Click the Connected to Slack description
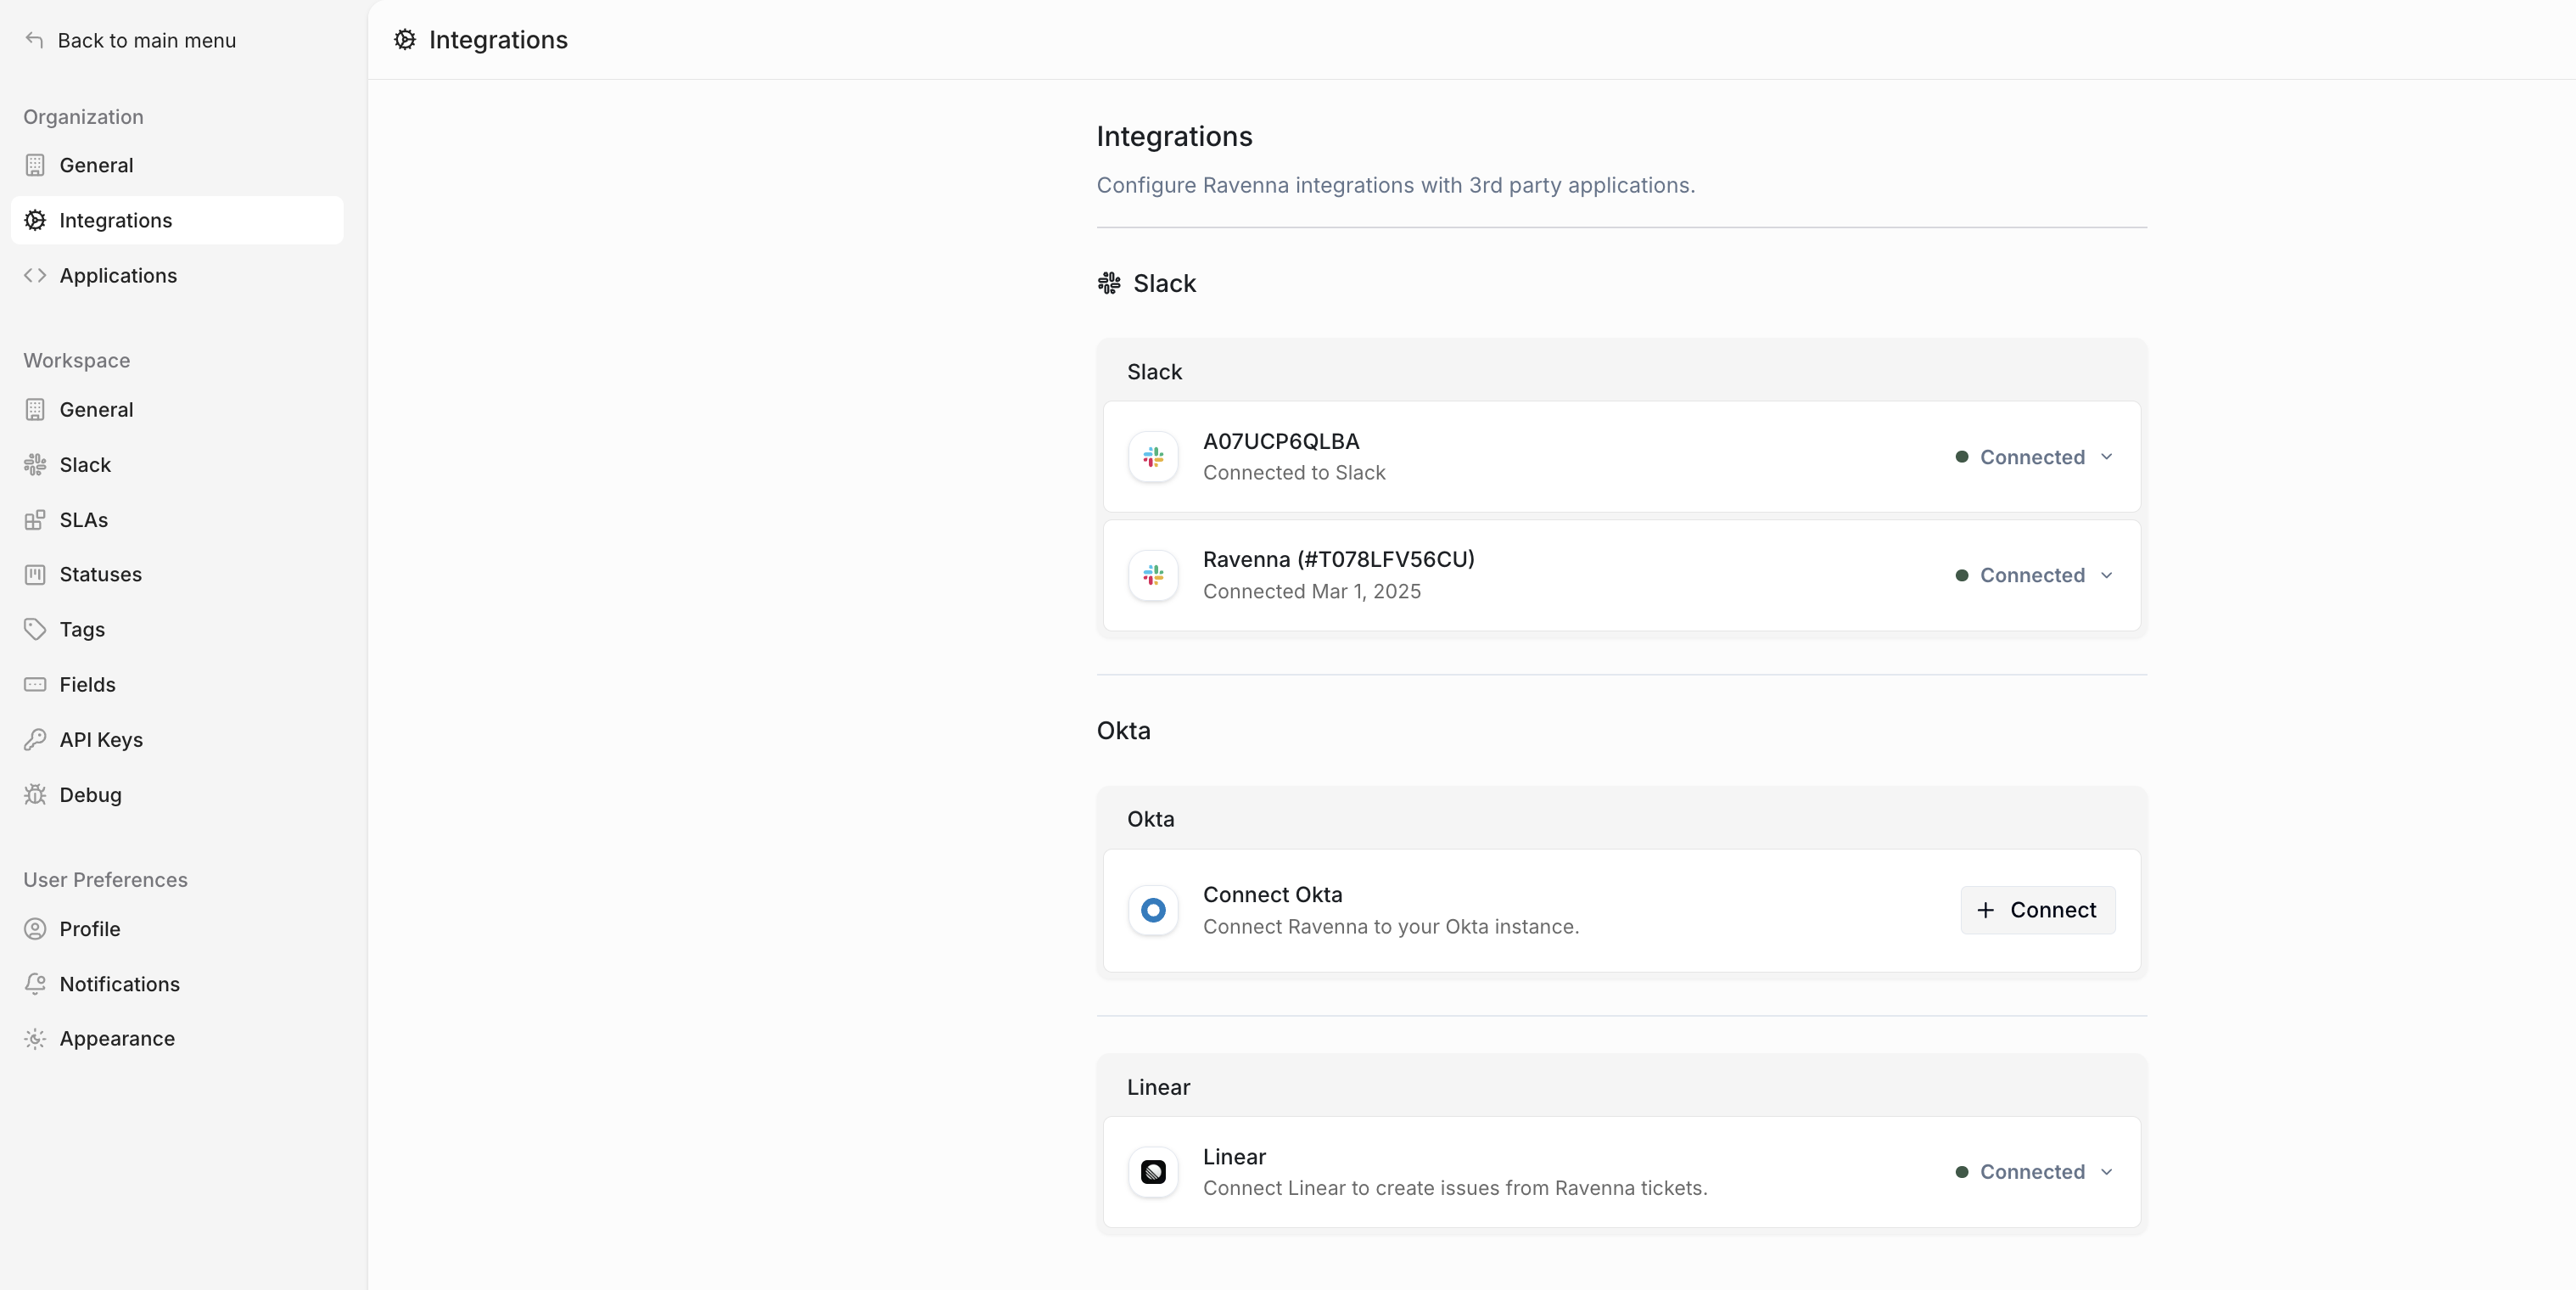 pyautogui.click(x=1294, y=472)
